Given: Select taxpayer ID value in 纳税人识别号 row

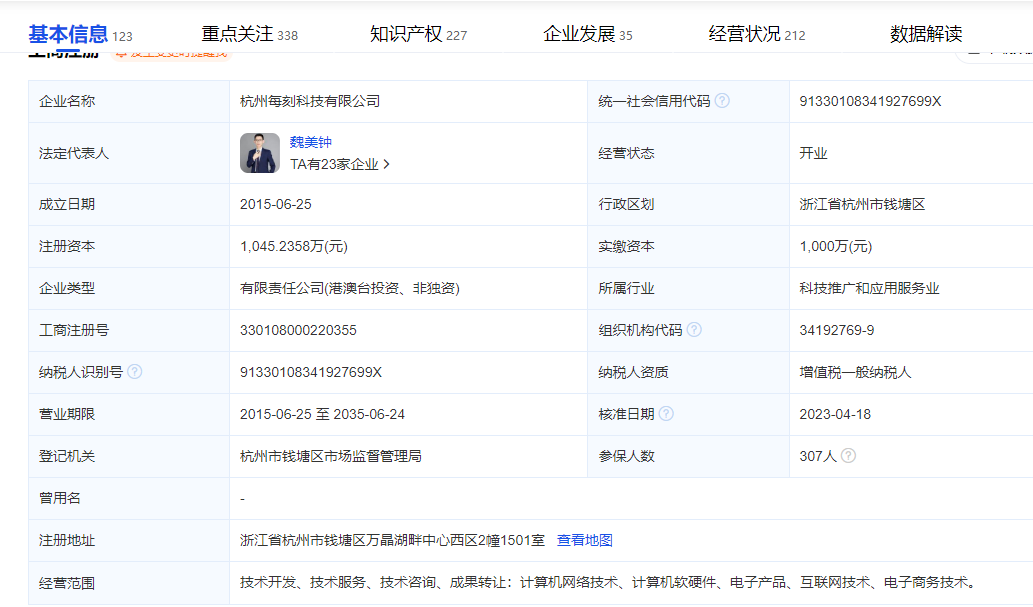Looking at the screenshot, I should point(311,372).
